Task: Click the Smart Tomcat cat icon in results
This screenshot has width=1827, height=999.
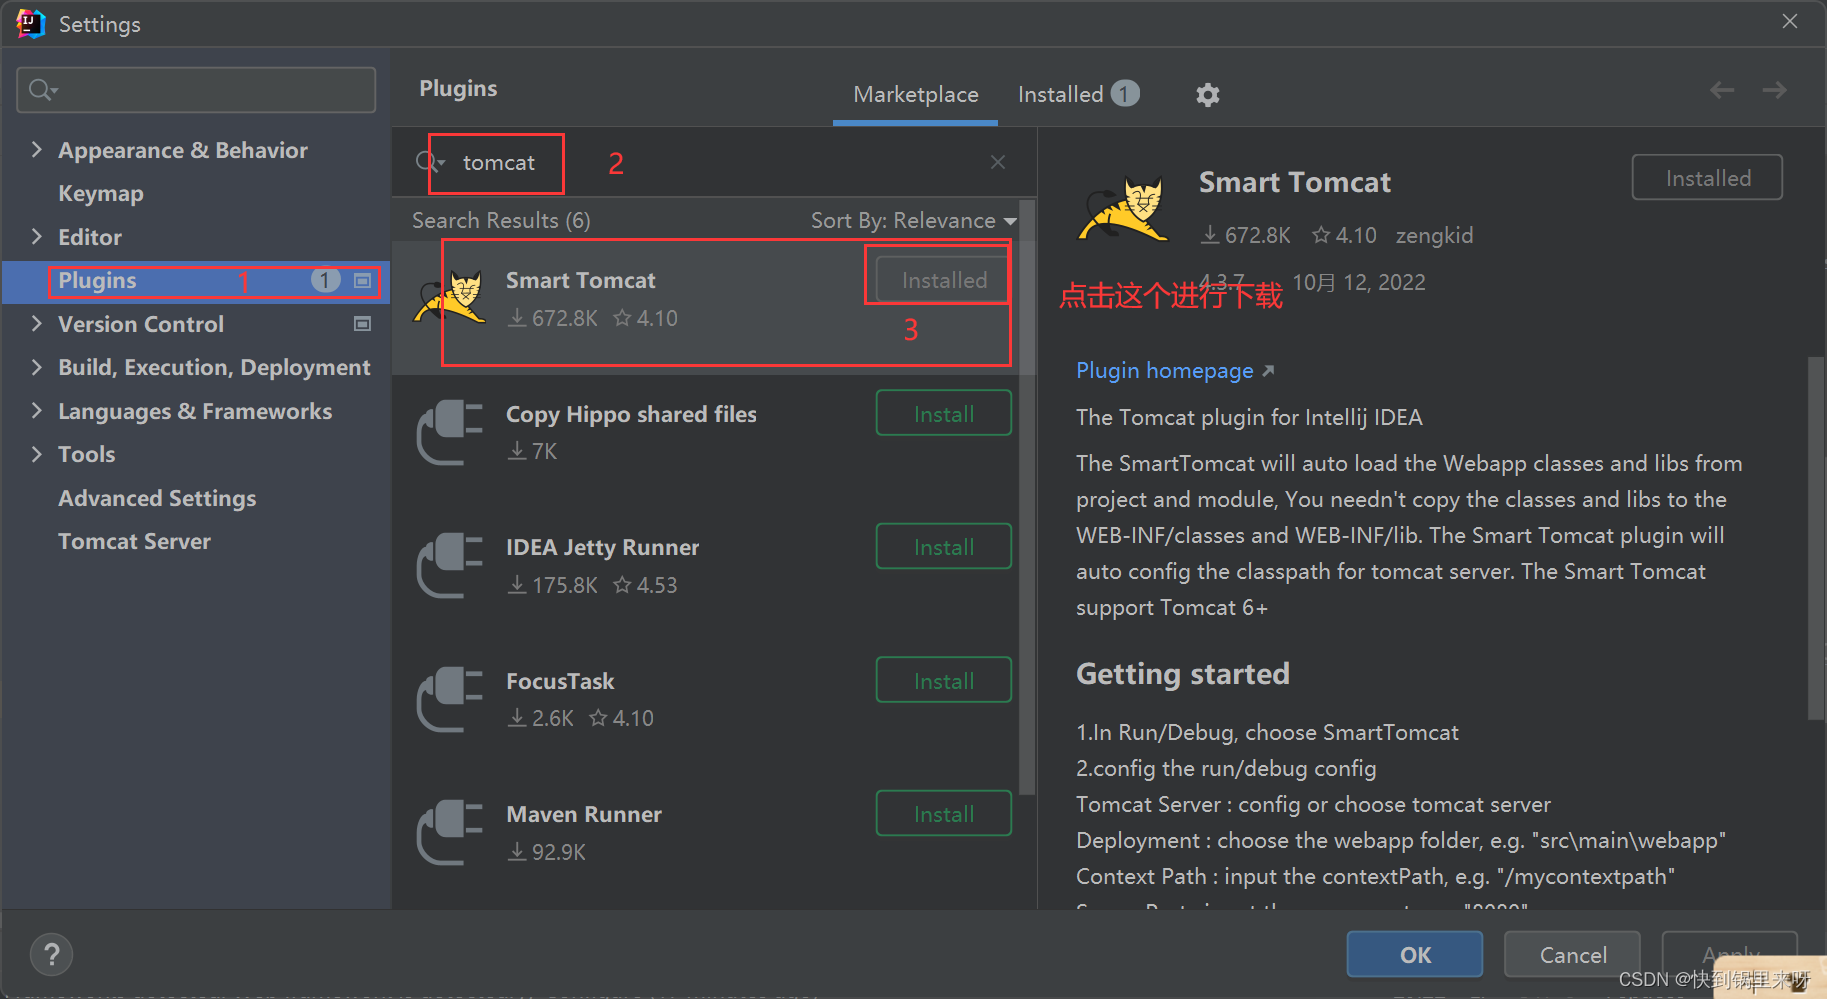Action: (x=450, y=298)
